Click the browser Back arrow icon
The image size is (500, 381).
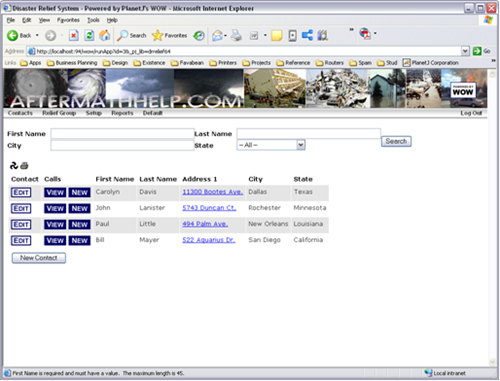(13, 35)
